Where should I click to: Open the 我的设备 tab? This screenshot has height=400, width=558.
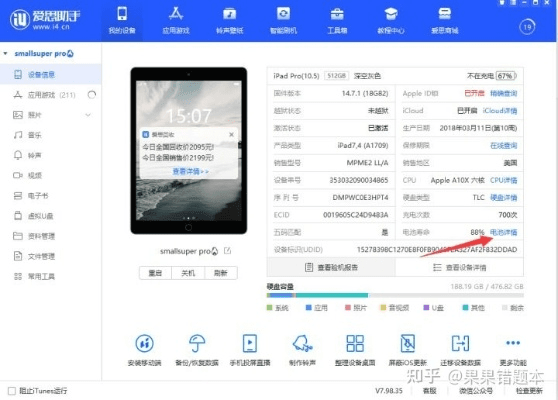122,20
